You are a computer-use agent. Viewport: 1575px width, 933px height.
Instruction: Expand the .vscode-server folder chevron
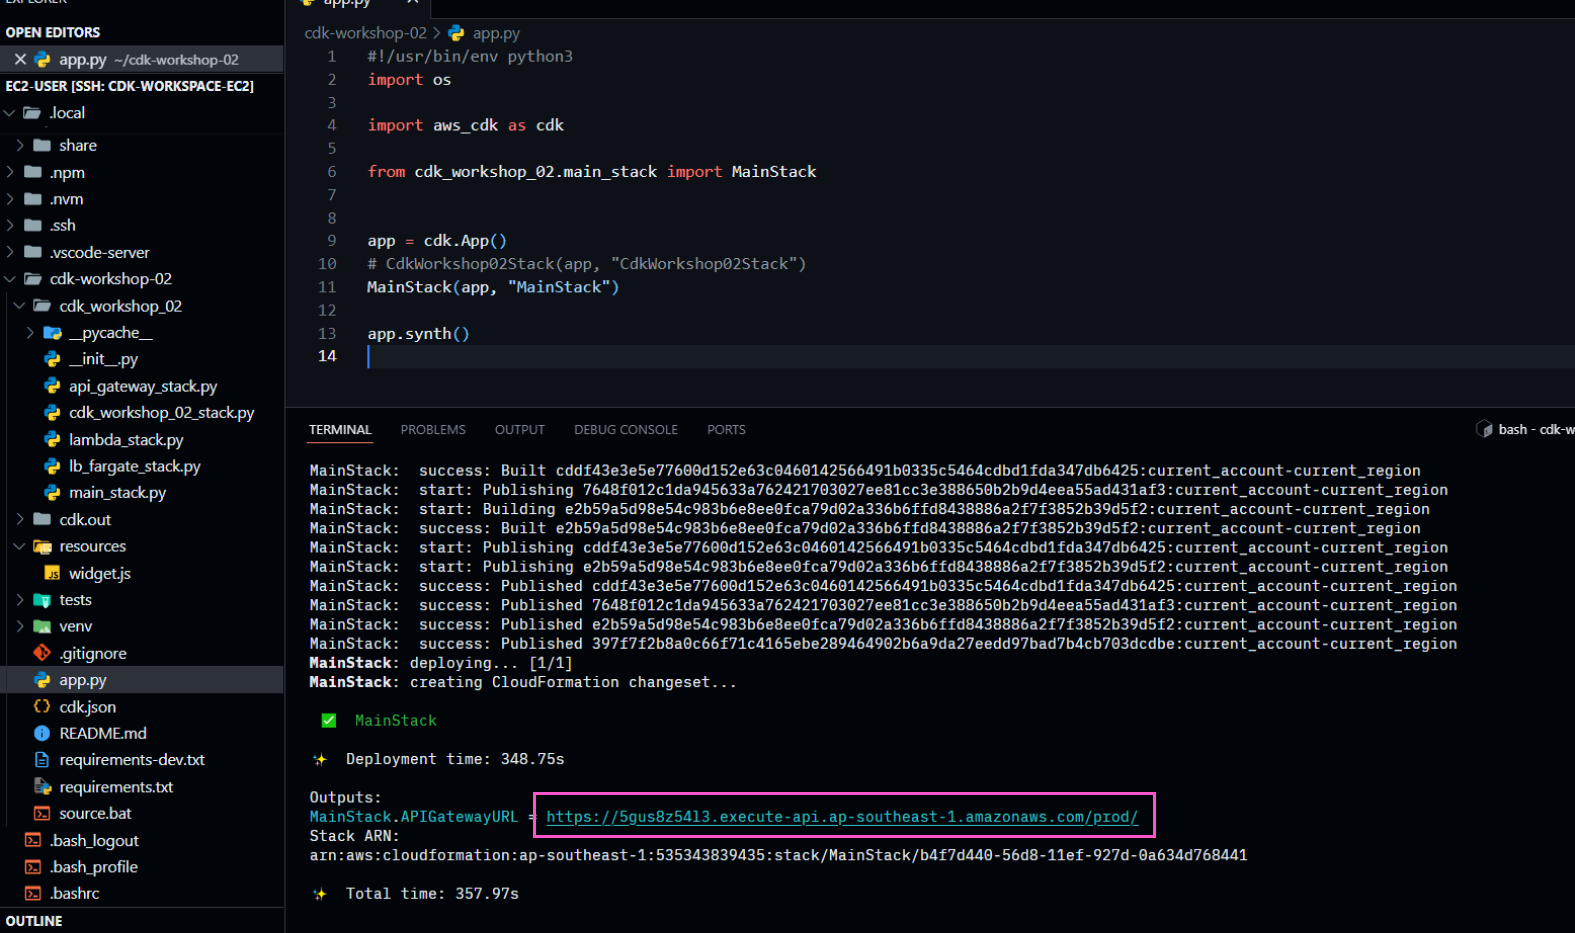[10, 252]
